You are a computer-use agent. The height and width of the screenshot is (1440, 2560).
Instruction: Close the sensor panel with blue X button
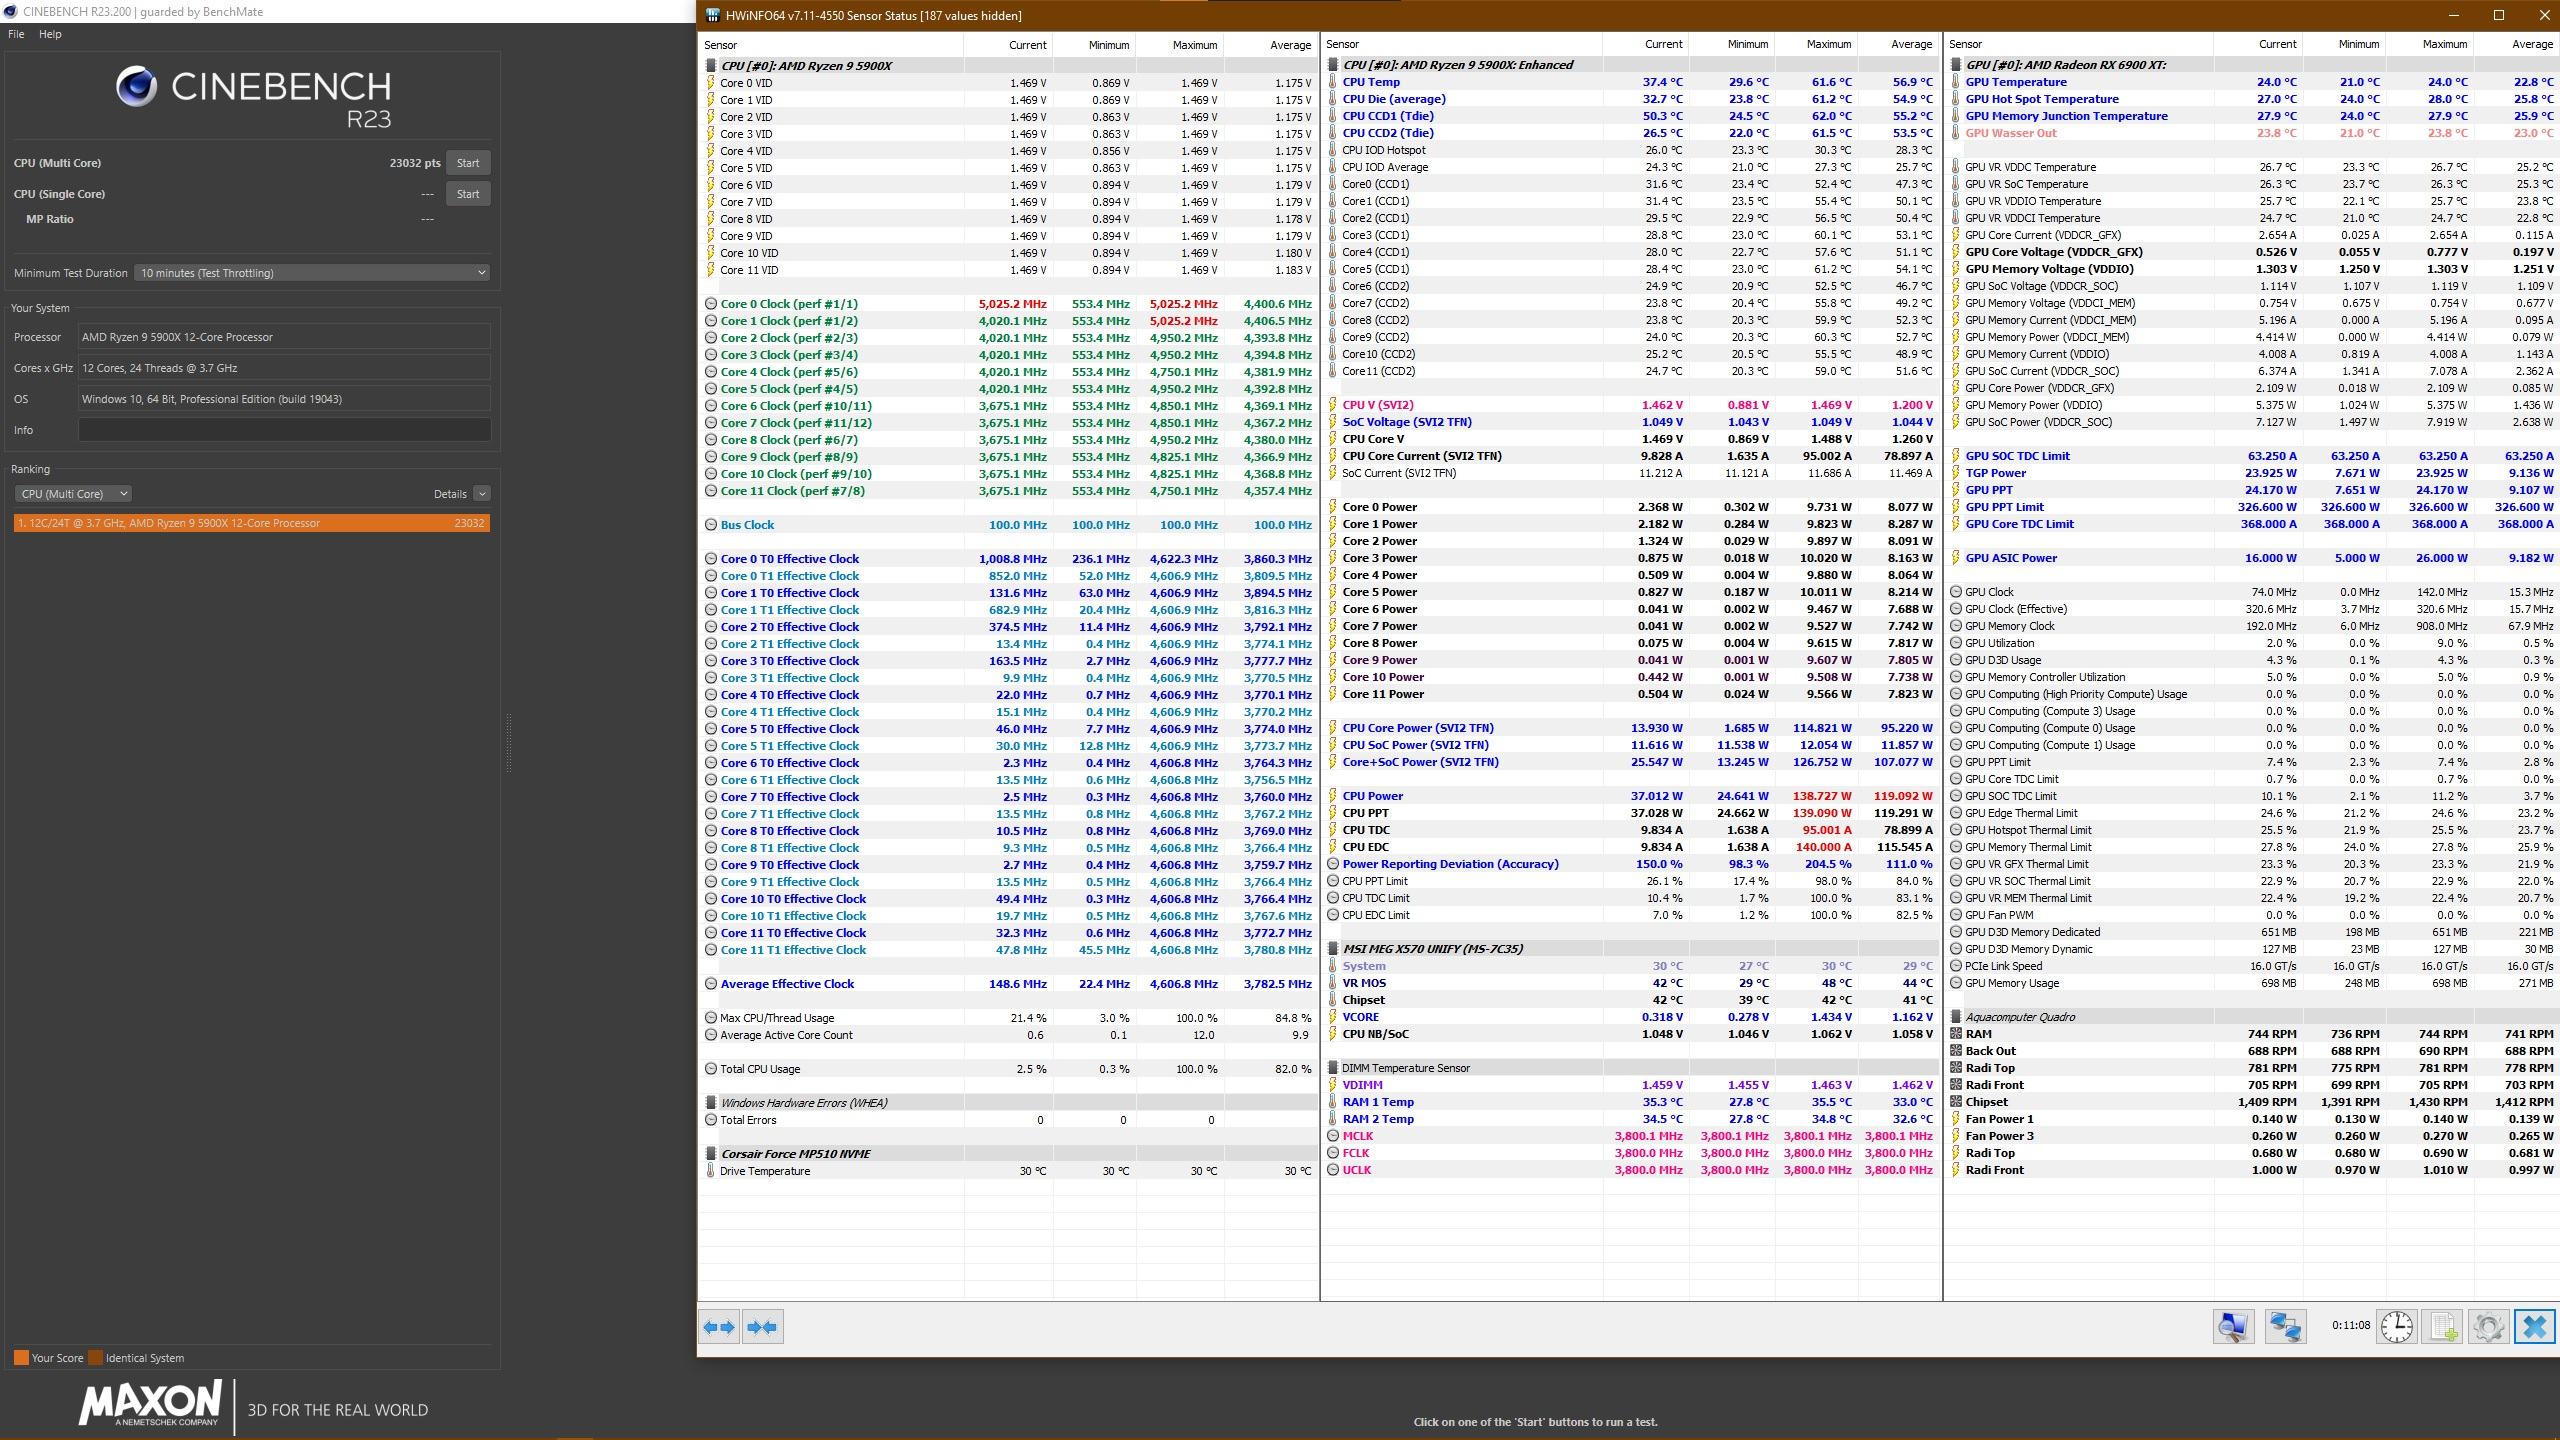[x=2534, y=1327]
